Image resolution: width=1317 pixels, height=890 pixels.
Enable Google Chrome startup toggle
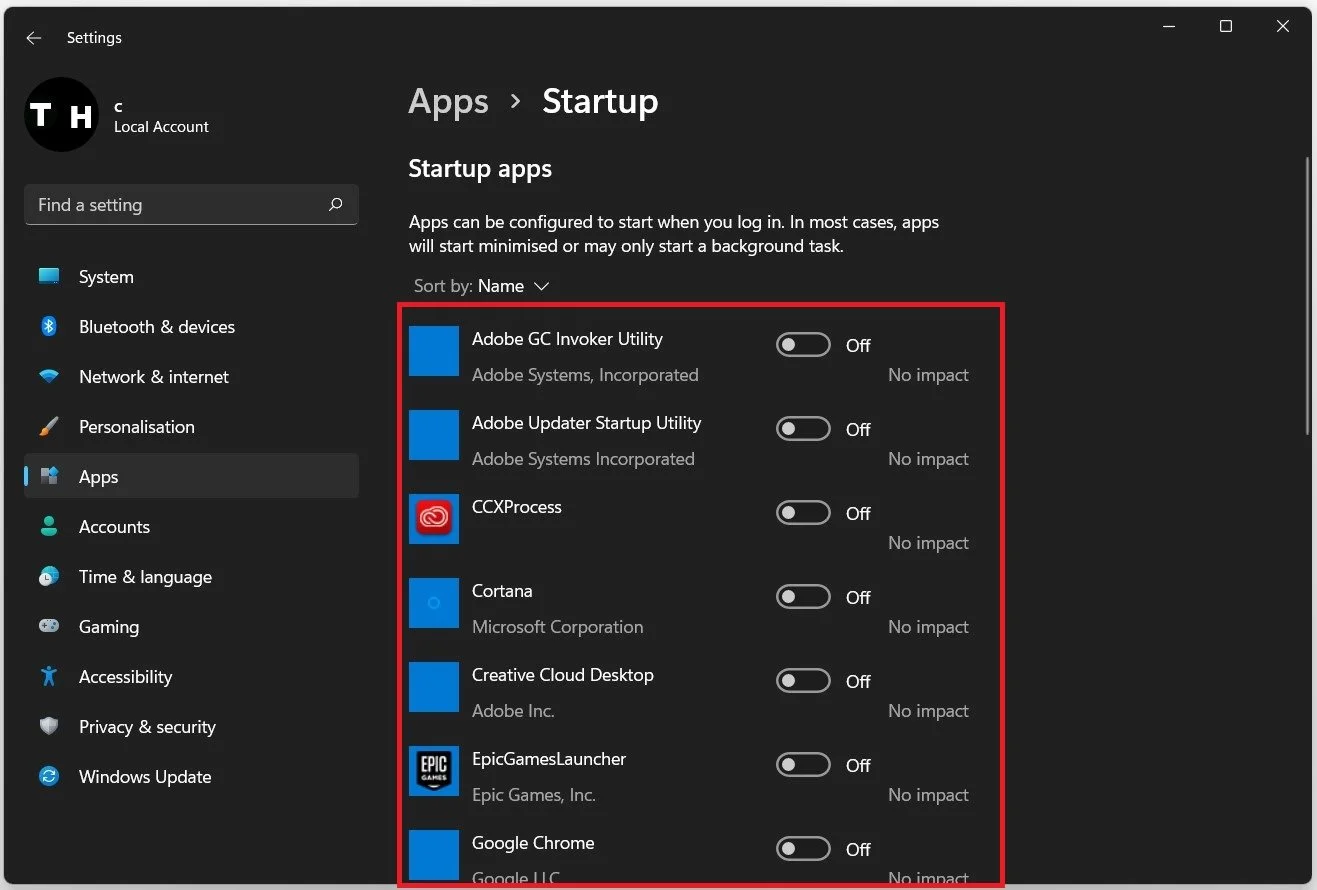(x=803, y=849)
